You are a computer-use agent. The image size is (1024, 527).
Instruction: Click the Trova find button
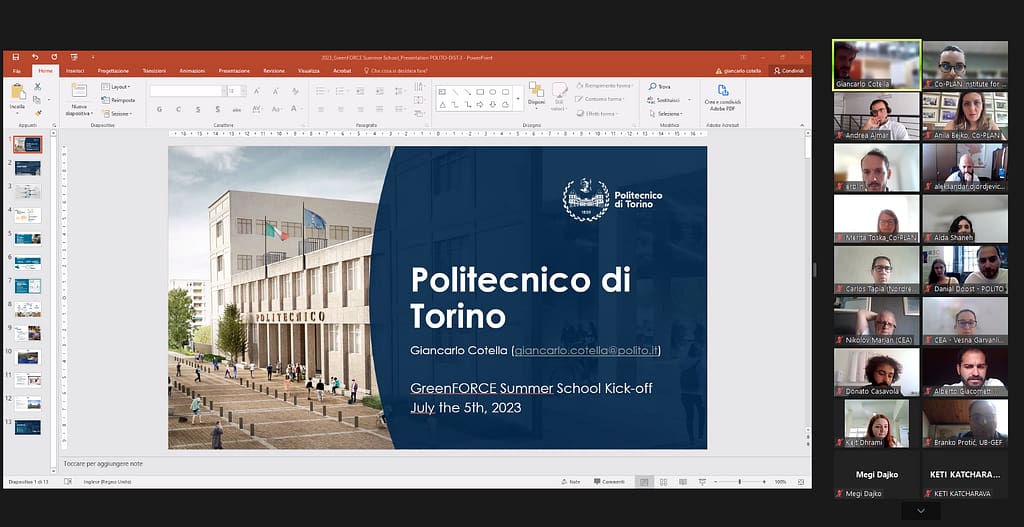pyautogui.click(x=660, y=86)
